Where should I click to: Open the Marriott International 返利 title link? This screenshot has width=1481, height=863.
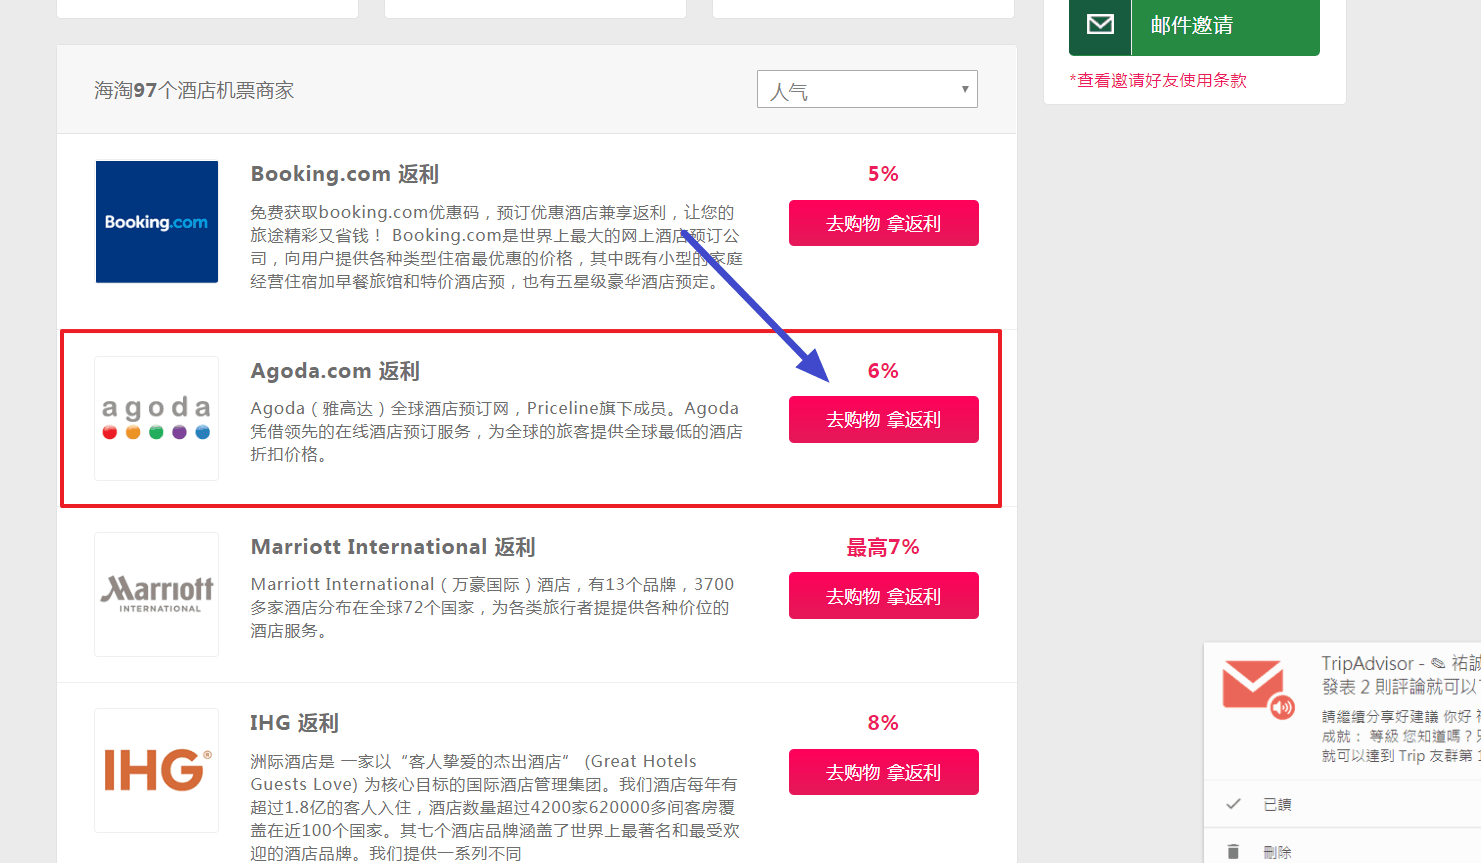[x=392, y=547]
